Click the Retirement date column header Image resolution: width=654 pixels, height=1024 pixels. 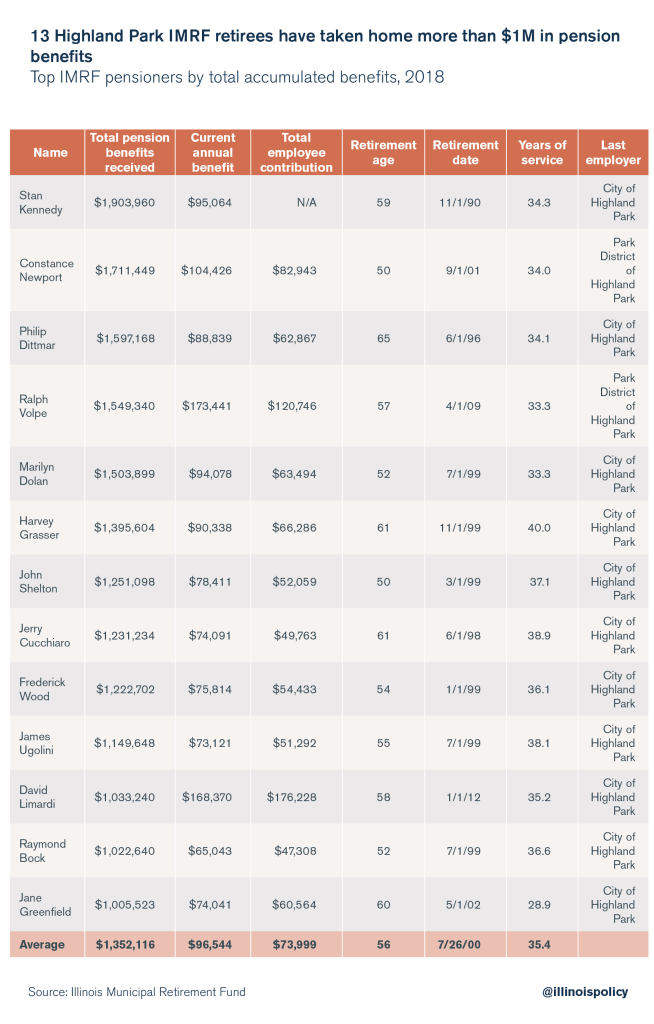(465, 153)
